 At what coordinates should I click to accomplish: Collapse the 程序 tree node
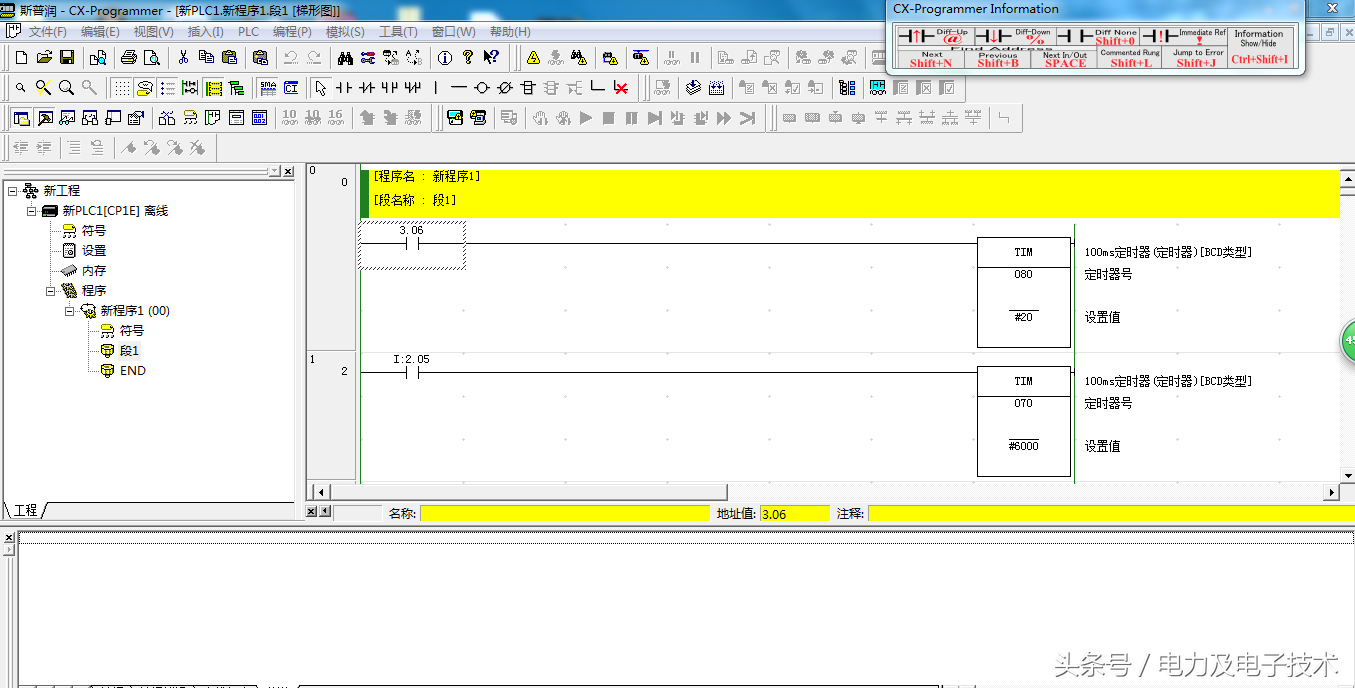50,290
